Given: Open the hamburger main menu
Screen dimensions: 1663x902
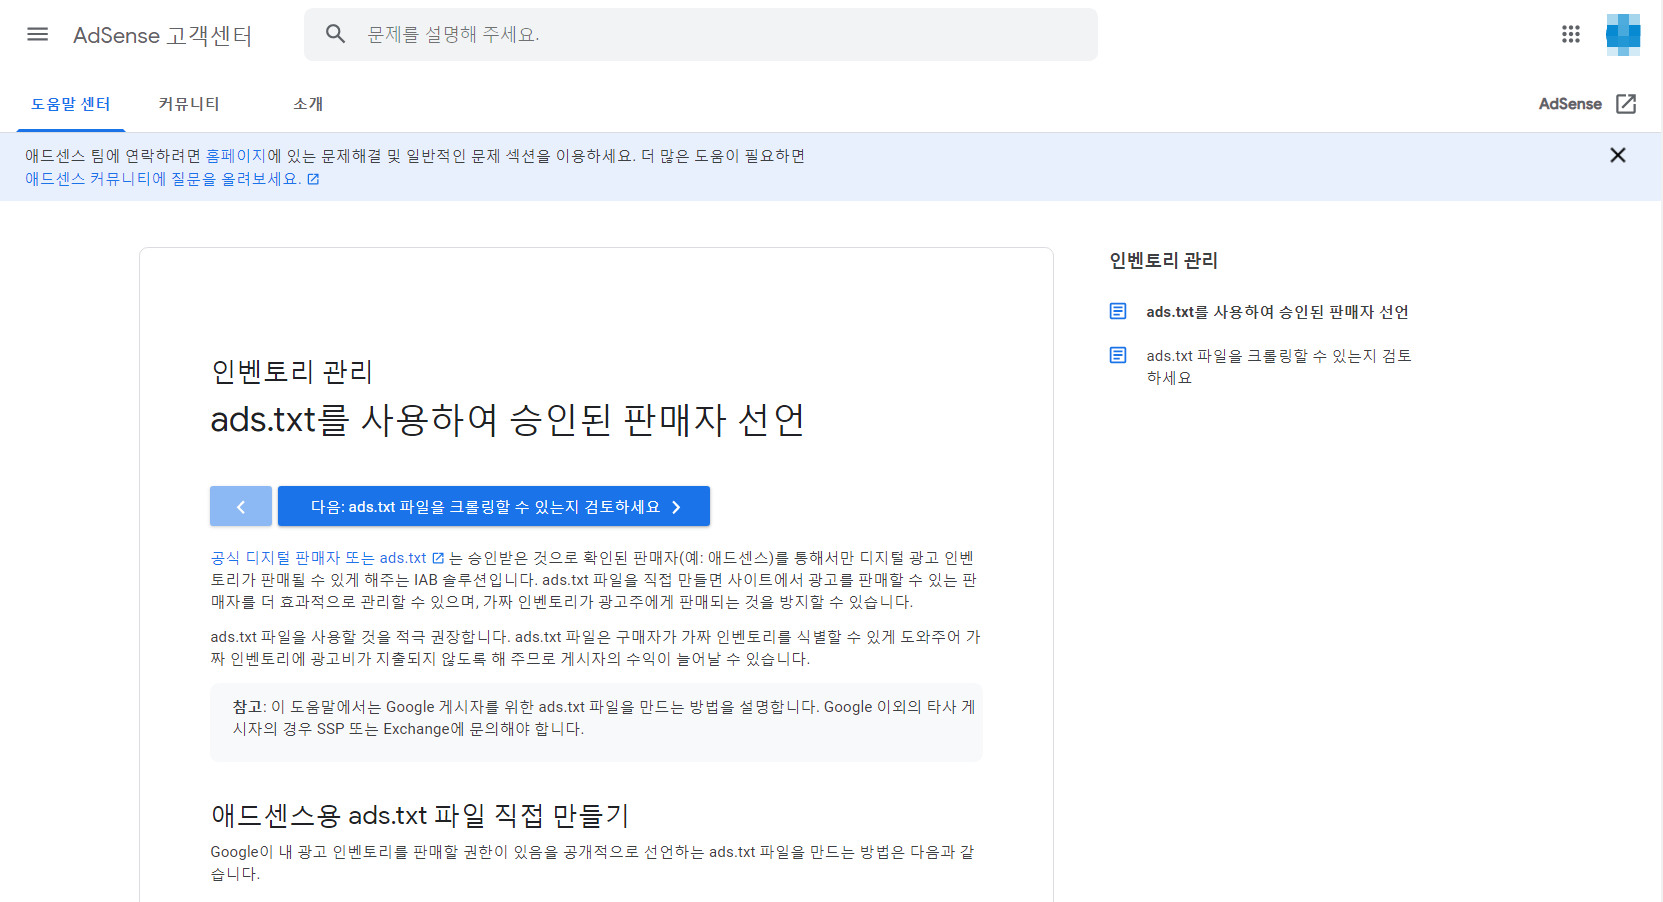Looking at the screenshot, I should (38, 35).
